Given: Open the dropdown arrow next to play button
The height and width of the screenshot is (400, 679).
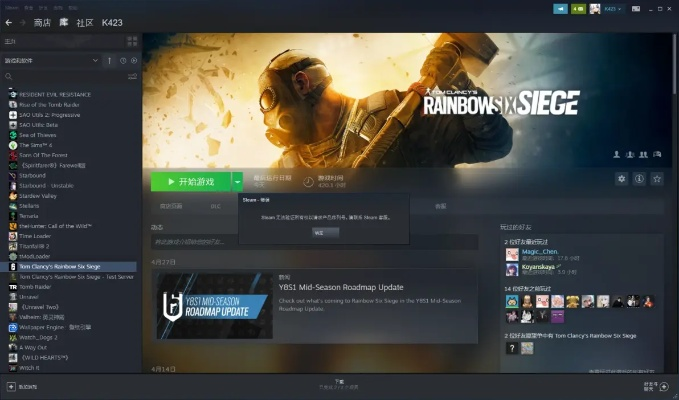Looking at the screenshot, I should [237, 181].
